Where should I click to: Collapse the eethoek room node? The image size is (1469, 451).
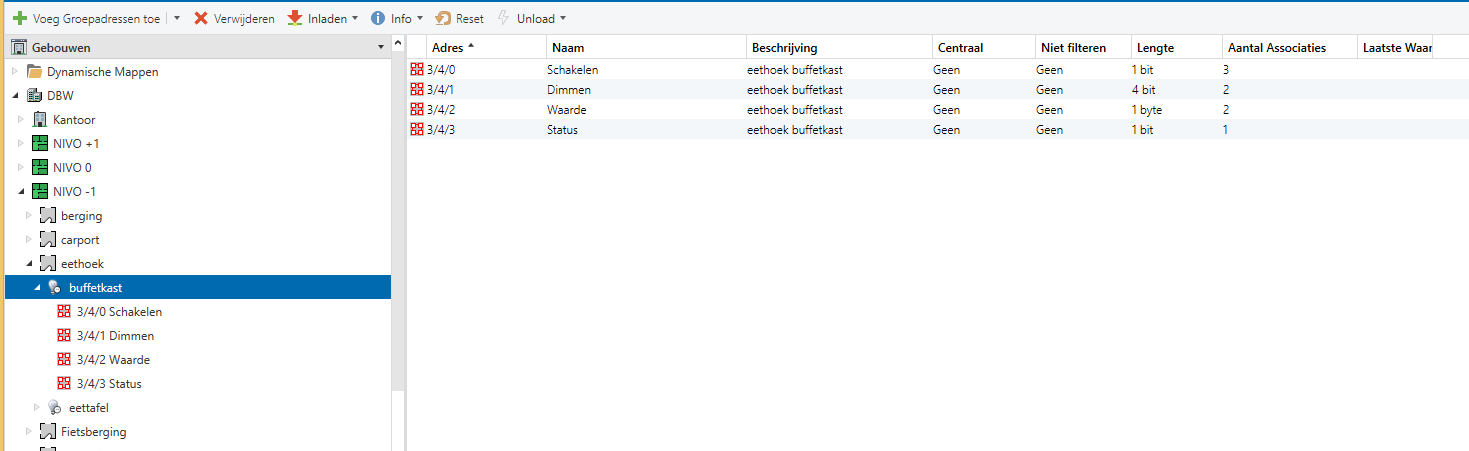tap(29, 264)
